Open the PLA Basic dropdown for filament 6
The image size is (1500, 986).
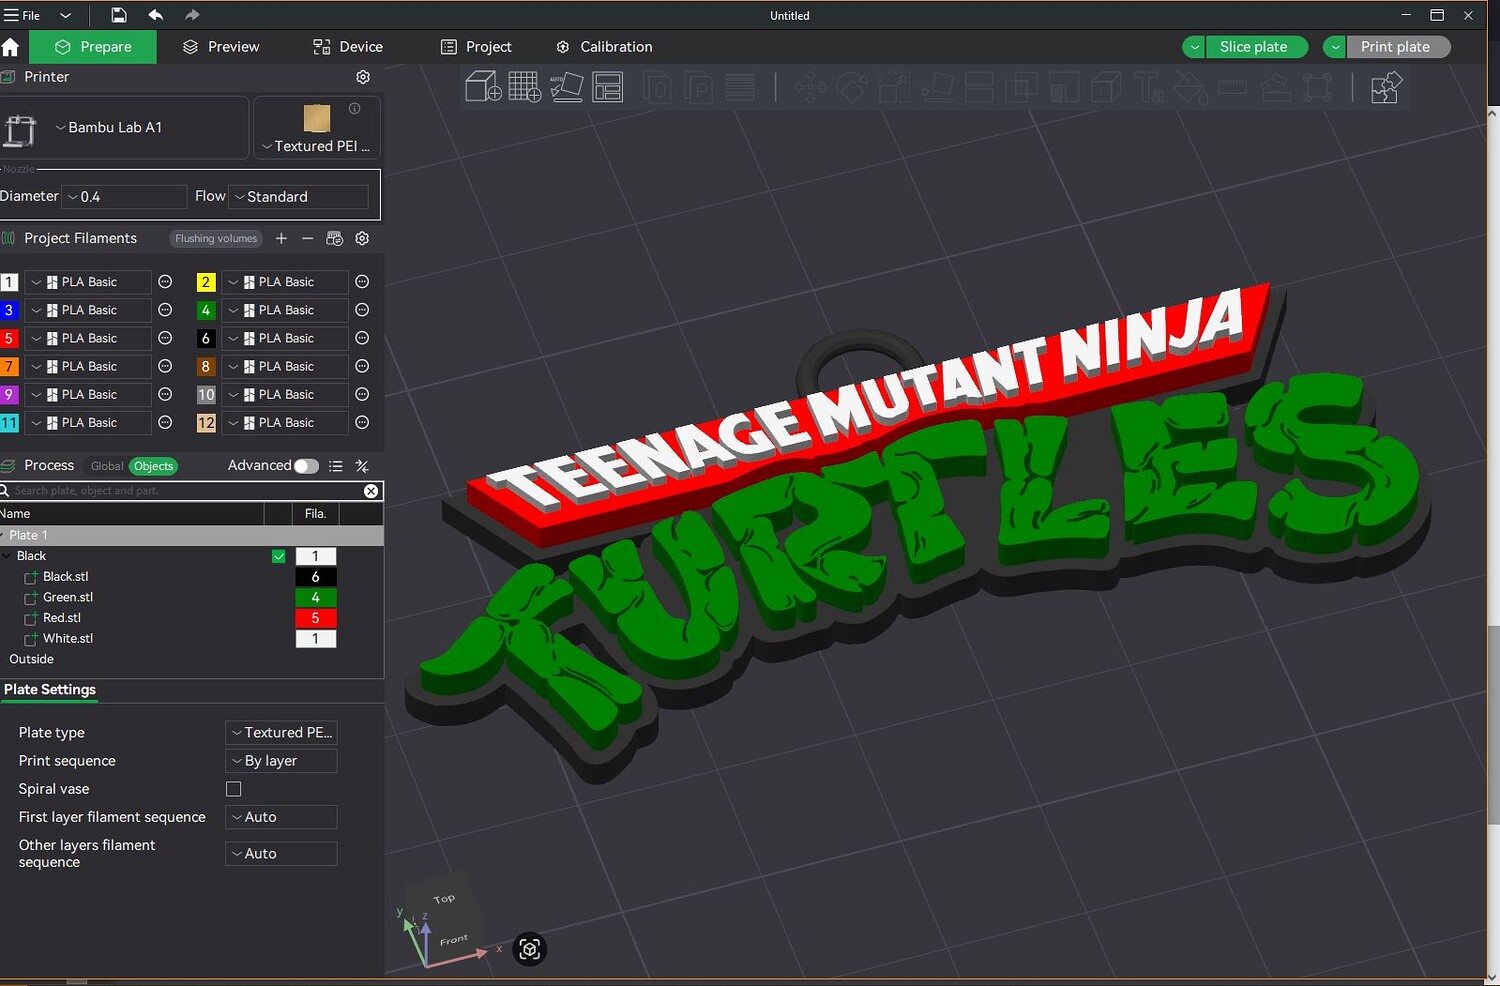coord(285,338)
